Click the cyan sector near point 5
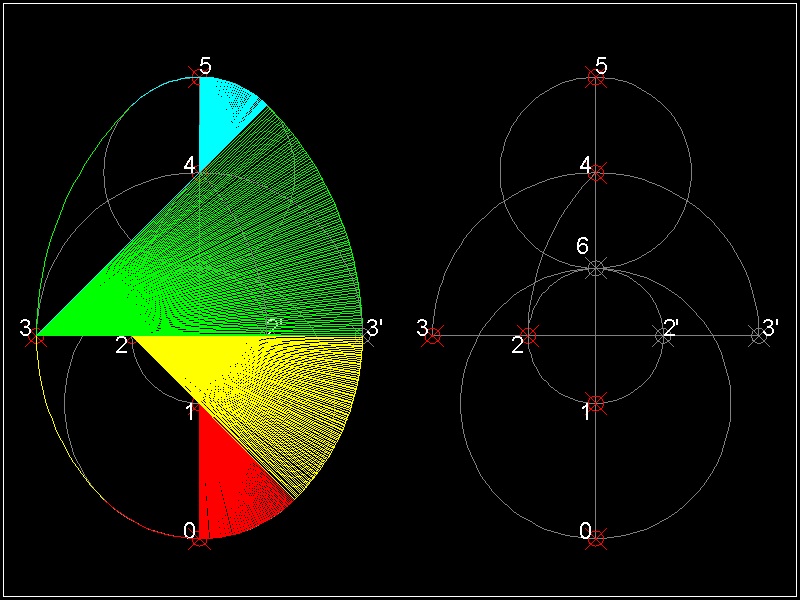This screenshot has width=800, height=600. 218,115
